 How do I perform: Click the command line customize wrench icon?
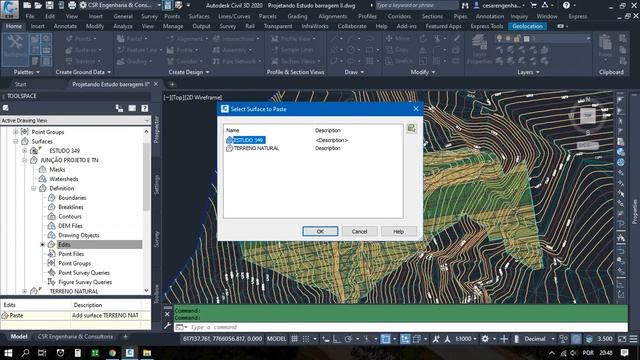point(167,326)
